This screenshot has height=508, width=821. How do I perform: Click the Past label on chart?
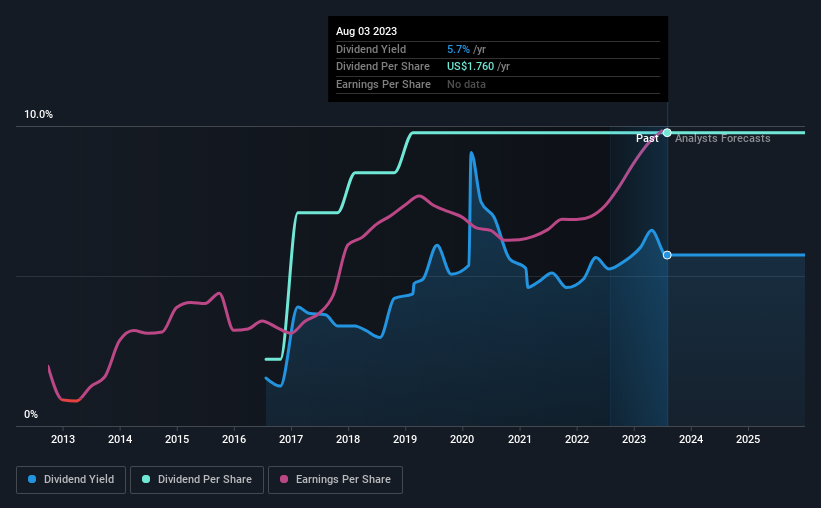(x=647, y=138)
